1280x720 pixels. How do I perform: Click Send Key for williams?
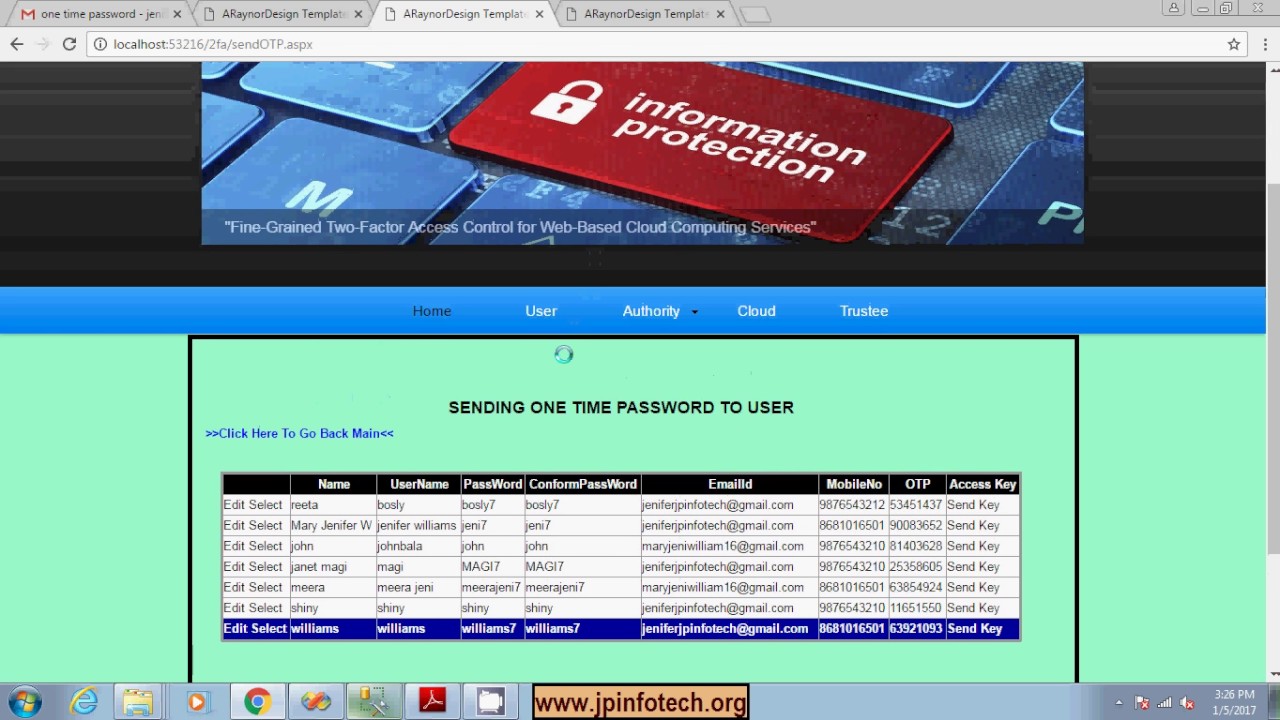point(974,629)
